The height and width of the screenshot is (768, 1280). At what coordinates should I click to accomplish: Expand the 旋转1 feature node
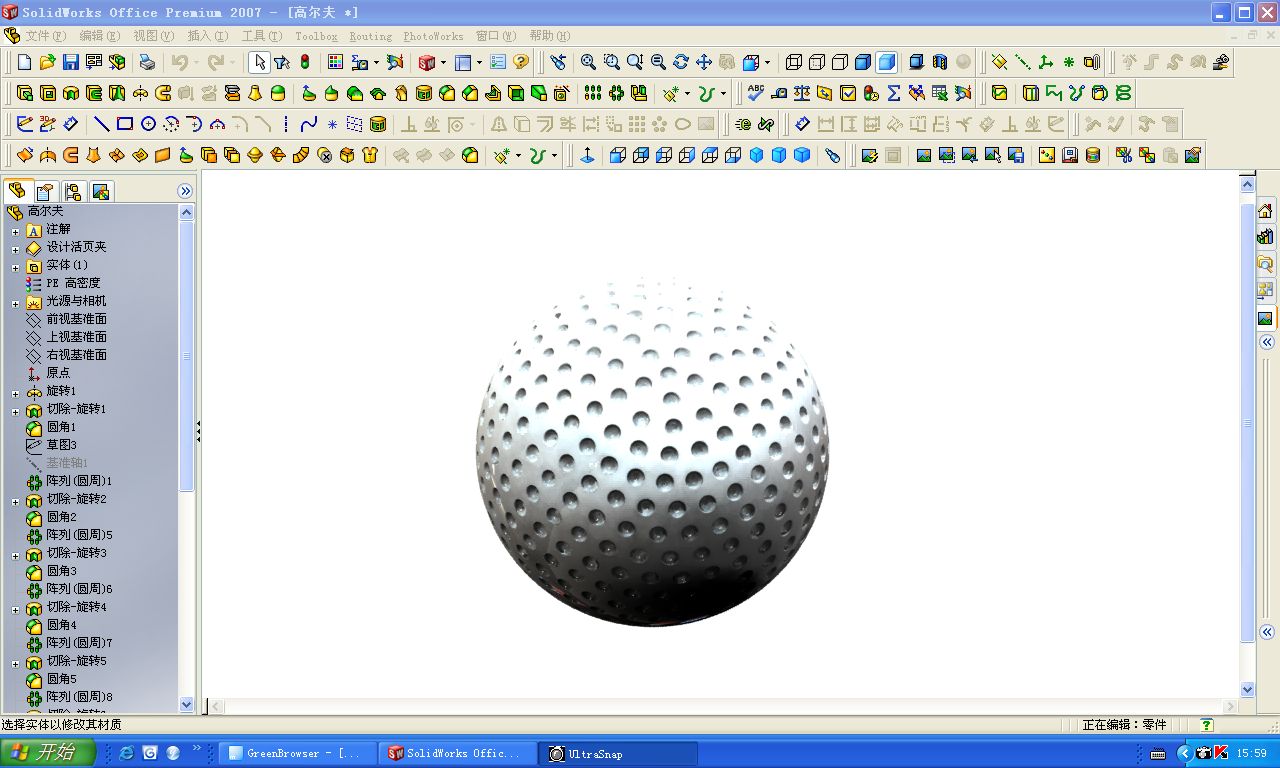click(x=15, y=393)
